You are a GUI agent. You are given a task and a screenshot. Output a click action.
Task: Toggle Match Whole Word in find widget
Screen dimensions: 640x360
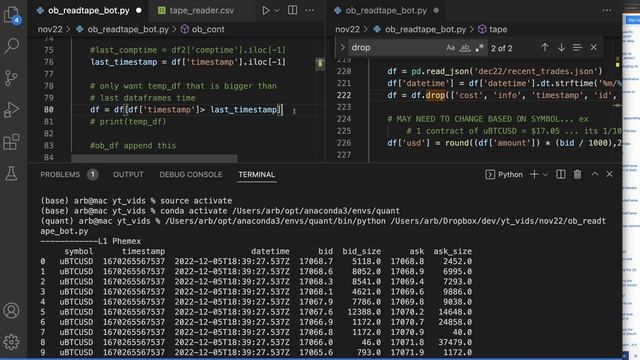[x=465, y=48]
